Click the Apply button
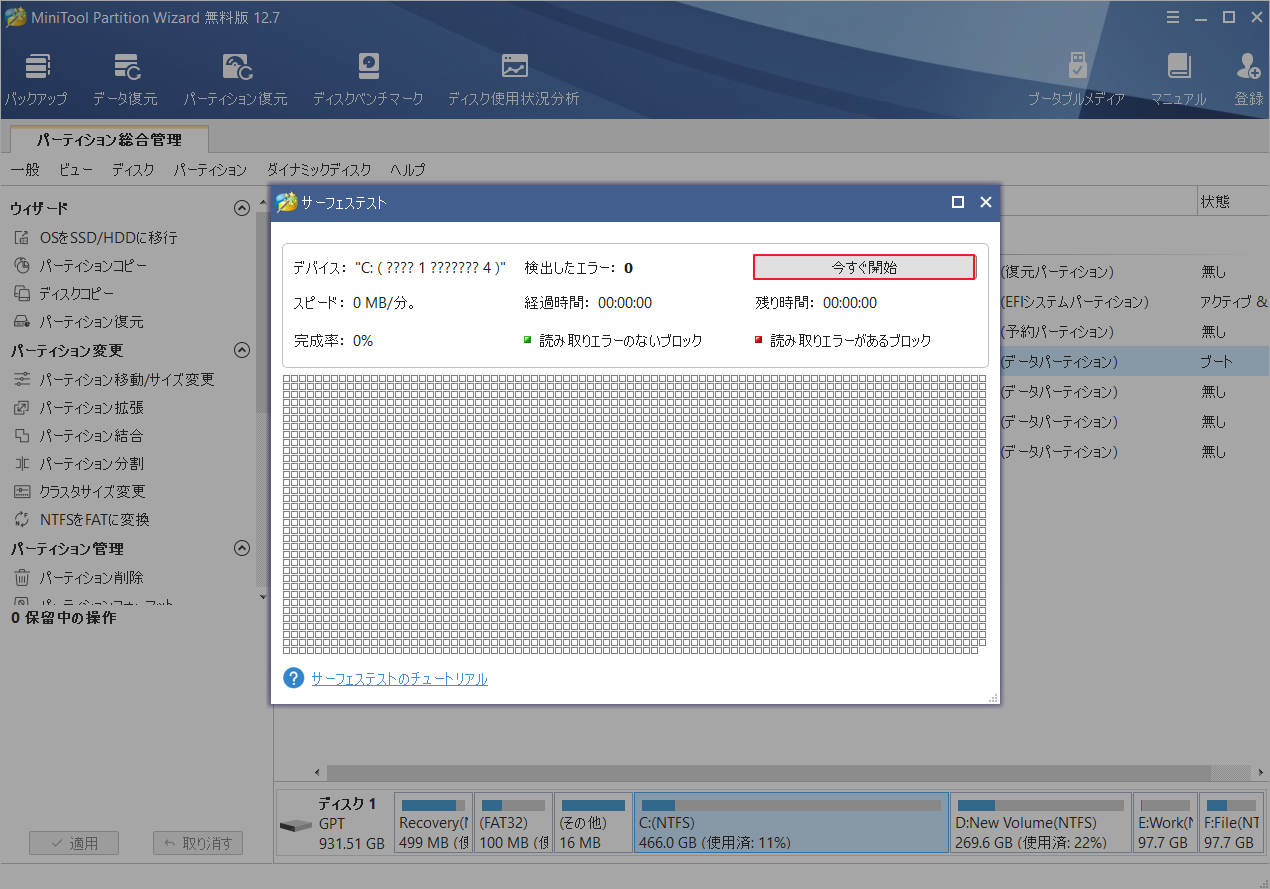This screenshot has height=889, width=1270. (74, 843)
